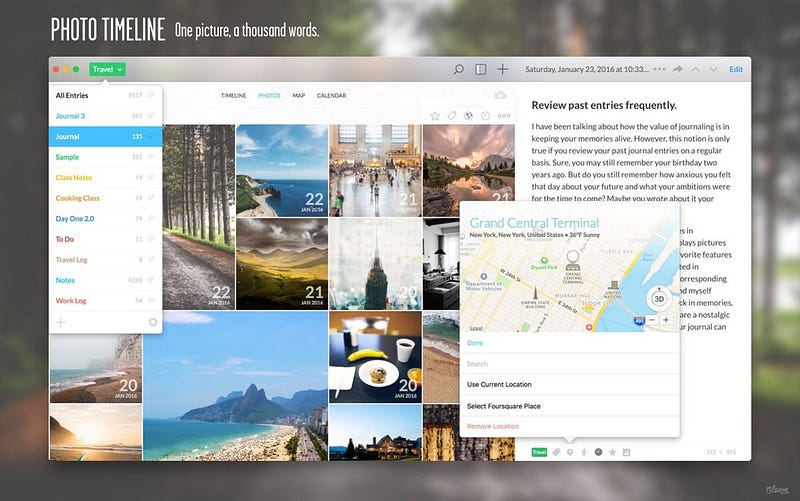This screenshot has height=501, width=800.
Task: Open journal settings gear in sidebar
Action: 153,322
